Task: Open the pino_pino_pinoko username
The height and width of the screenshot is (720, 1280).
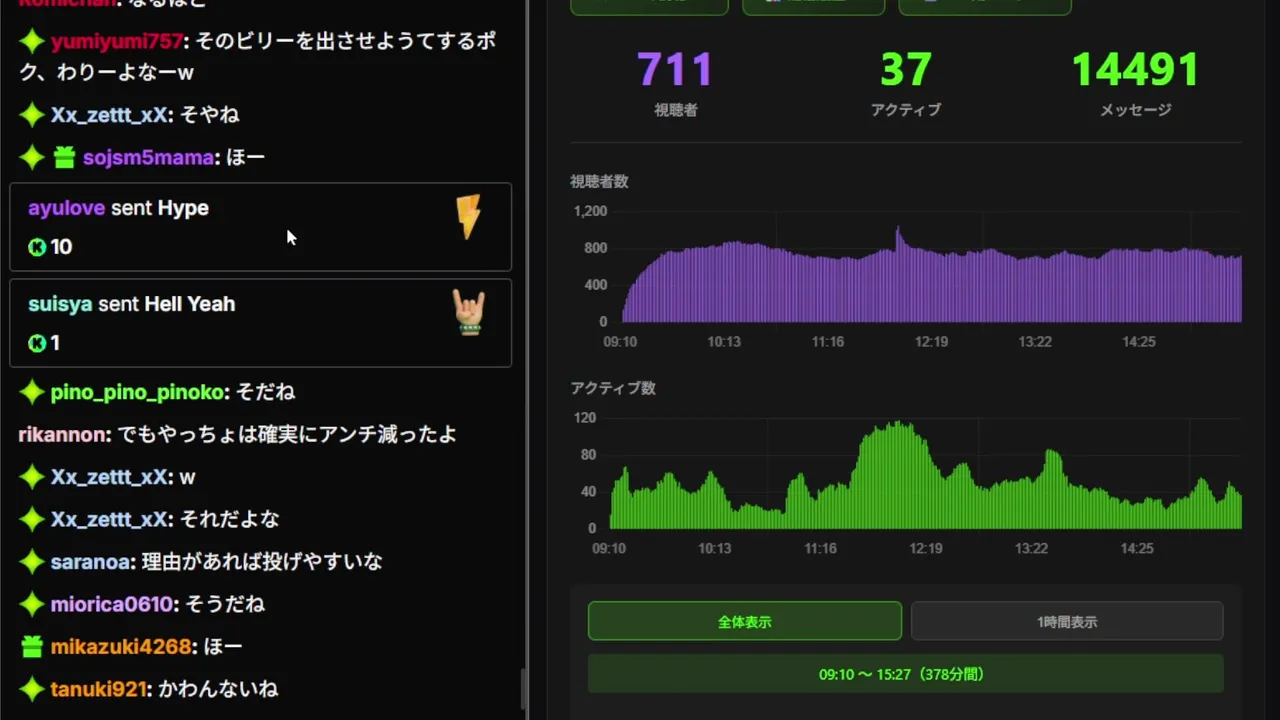Action: point(138,392)
